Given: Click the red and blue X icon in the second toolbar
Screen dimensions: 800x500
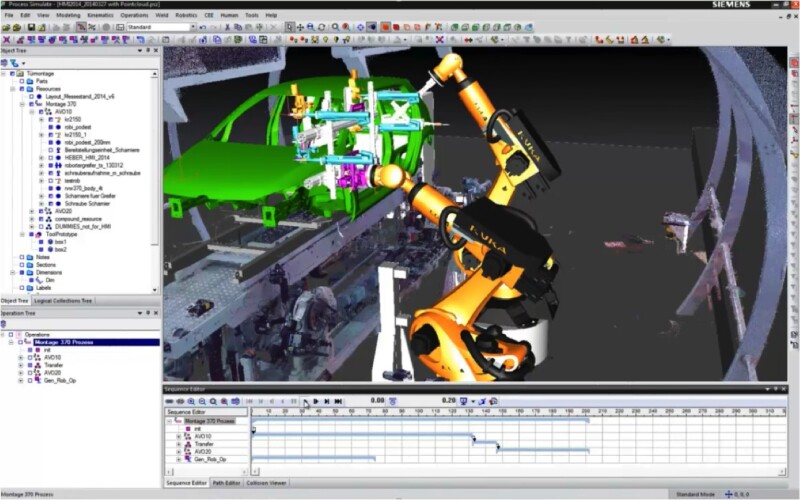Looking at the screenshot, I should (x=439, y=40).
